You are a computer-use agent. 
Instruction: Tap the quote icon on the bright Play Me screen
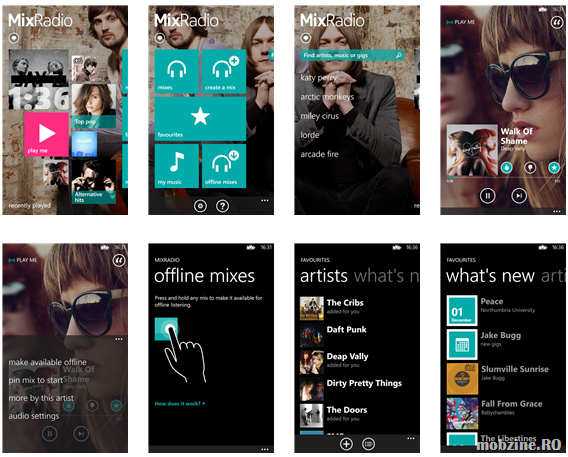tap(556, 22)
